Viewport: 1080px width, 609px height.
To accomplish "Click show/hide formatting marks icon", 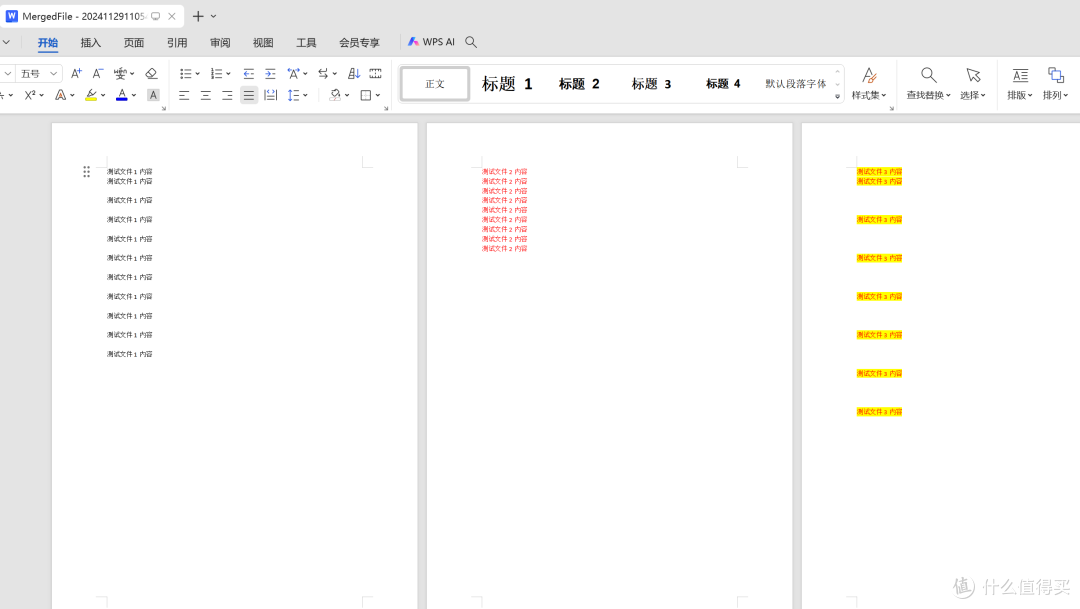I will pyautogui.click(x=375, y=73).
